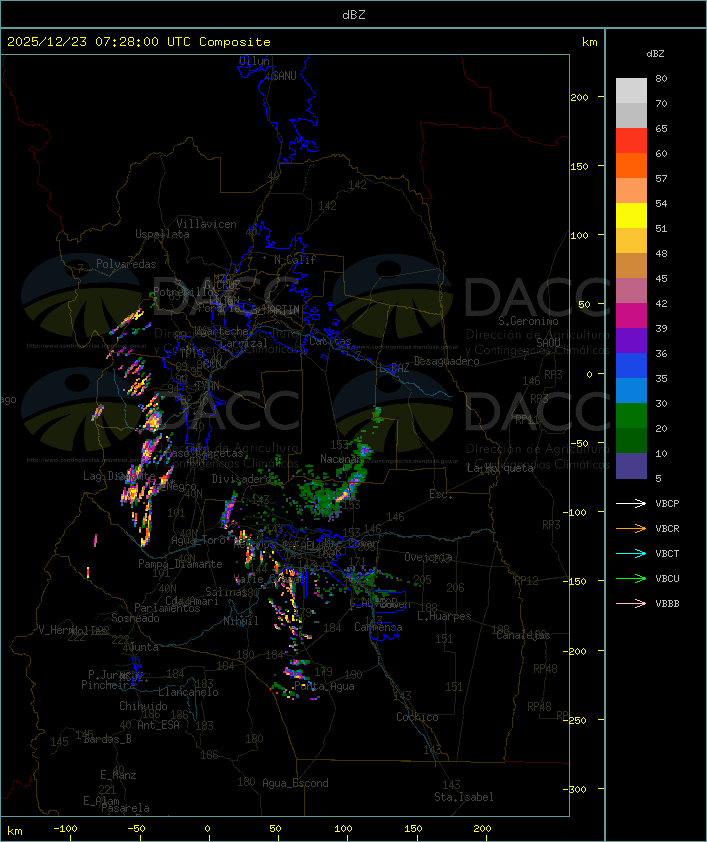Pick the green 20-30 dBZ swatch
The width and height of the screenshot is (707, 842).
(x=631, y=416)
